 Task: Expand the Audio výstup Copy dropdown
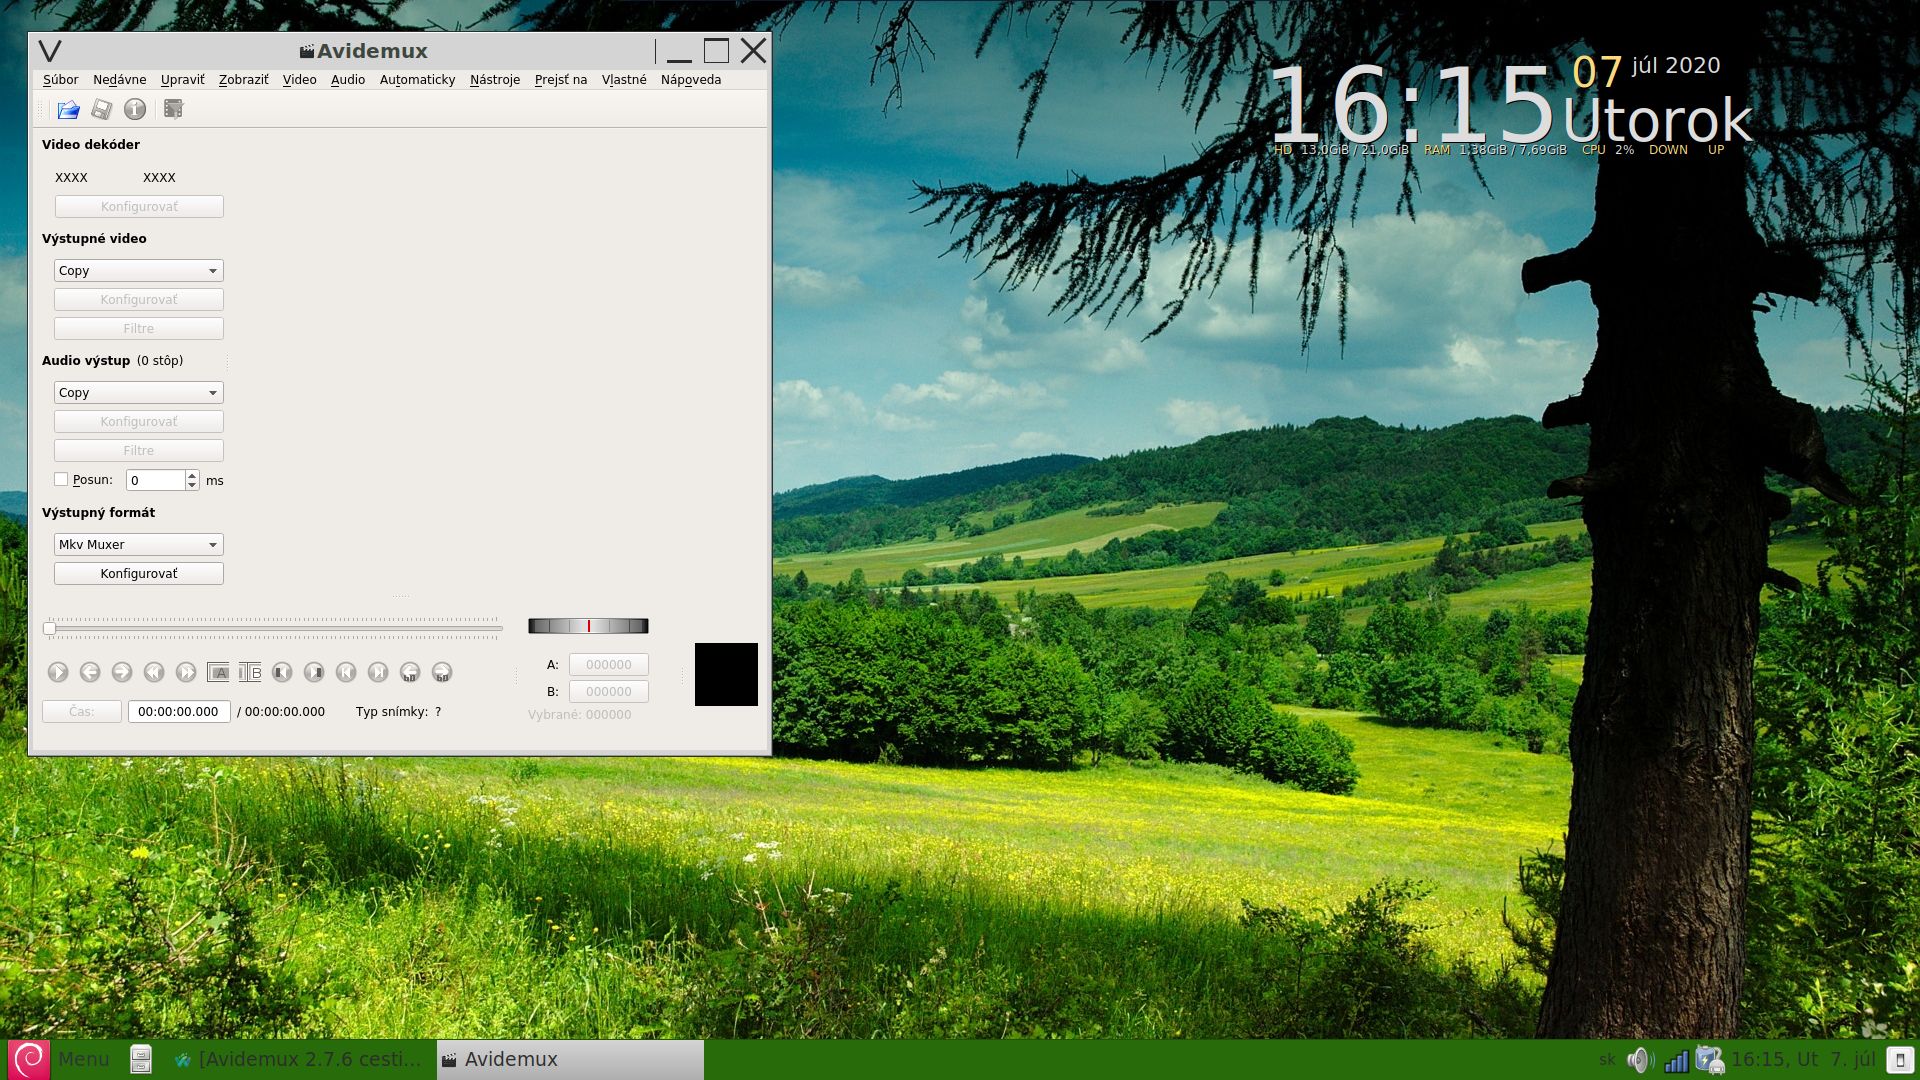[138, 393]
